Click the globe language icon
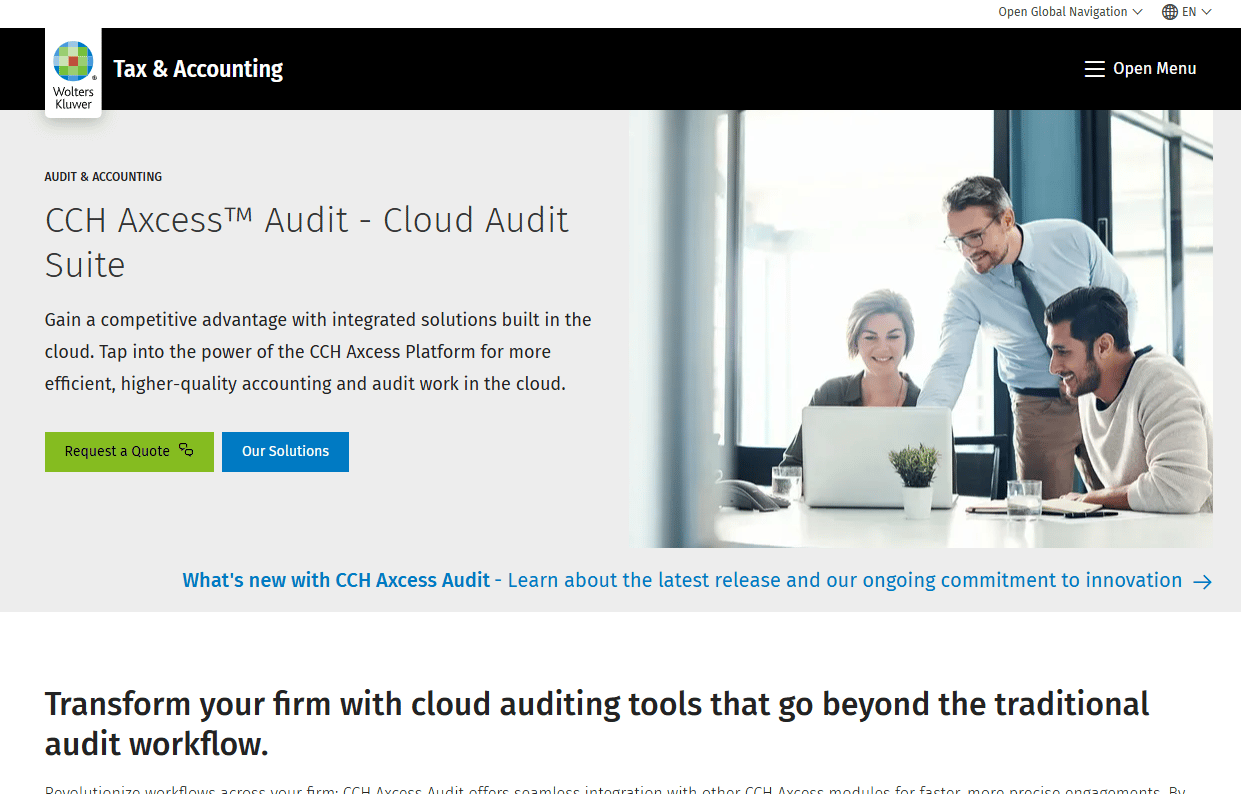The height and width of the screenshot is (794, 1241). point(1170,12)
